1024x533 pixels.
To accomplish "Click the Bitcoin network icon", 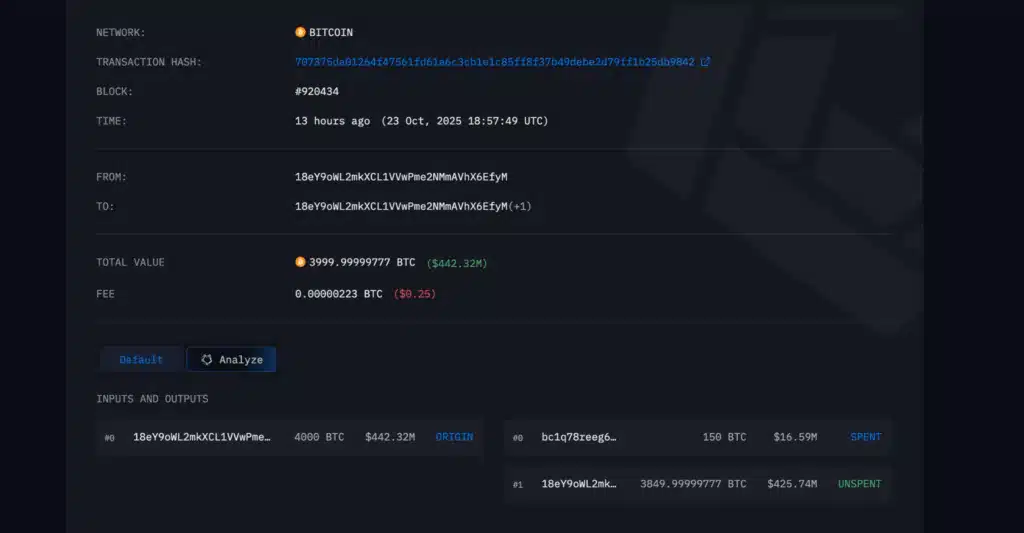I will [300, 32].
